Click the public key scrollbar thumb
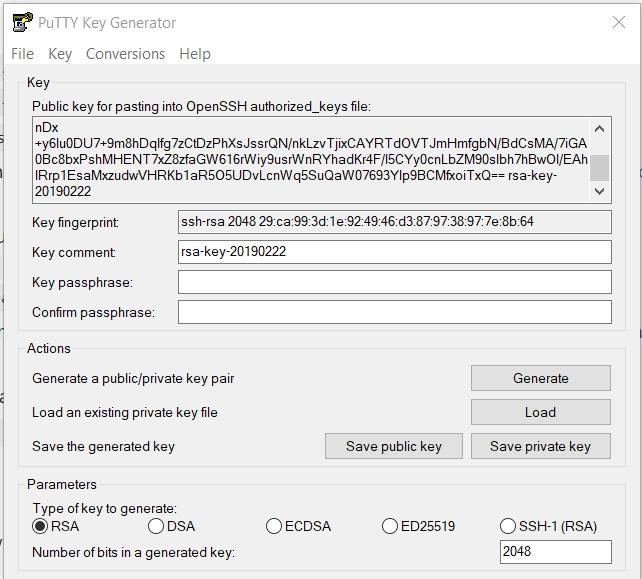Viewport: 642px width, 579px height. 599,167
